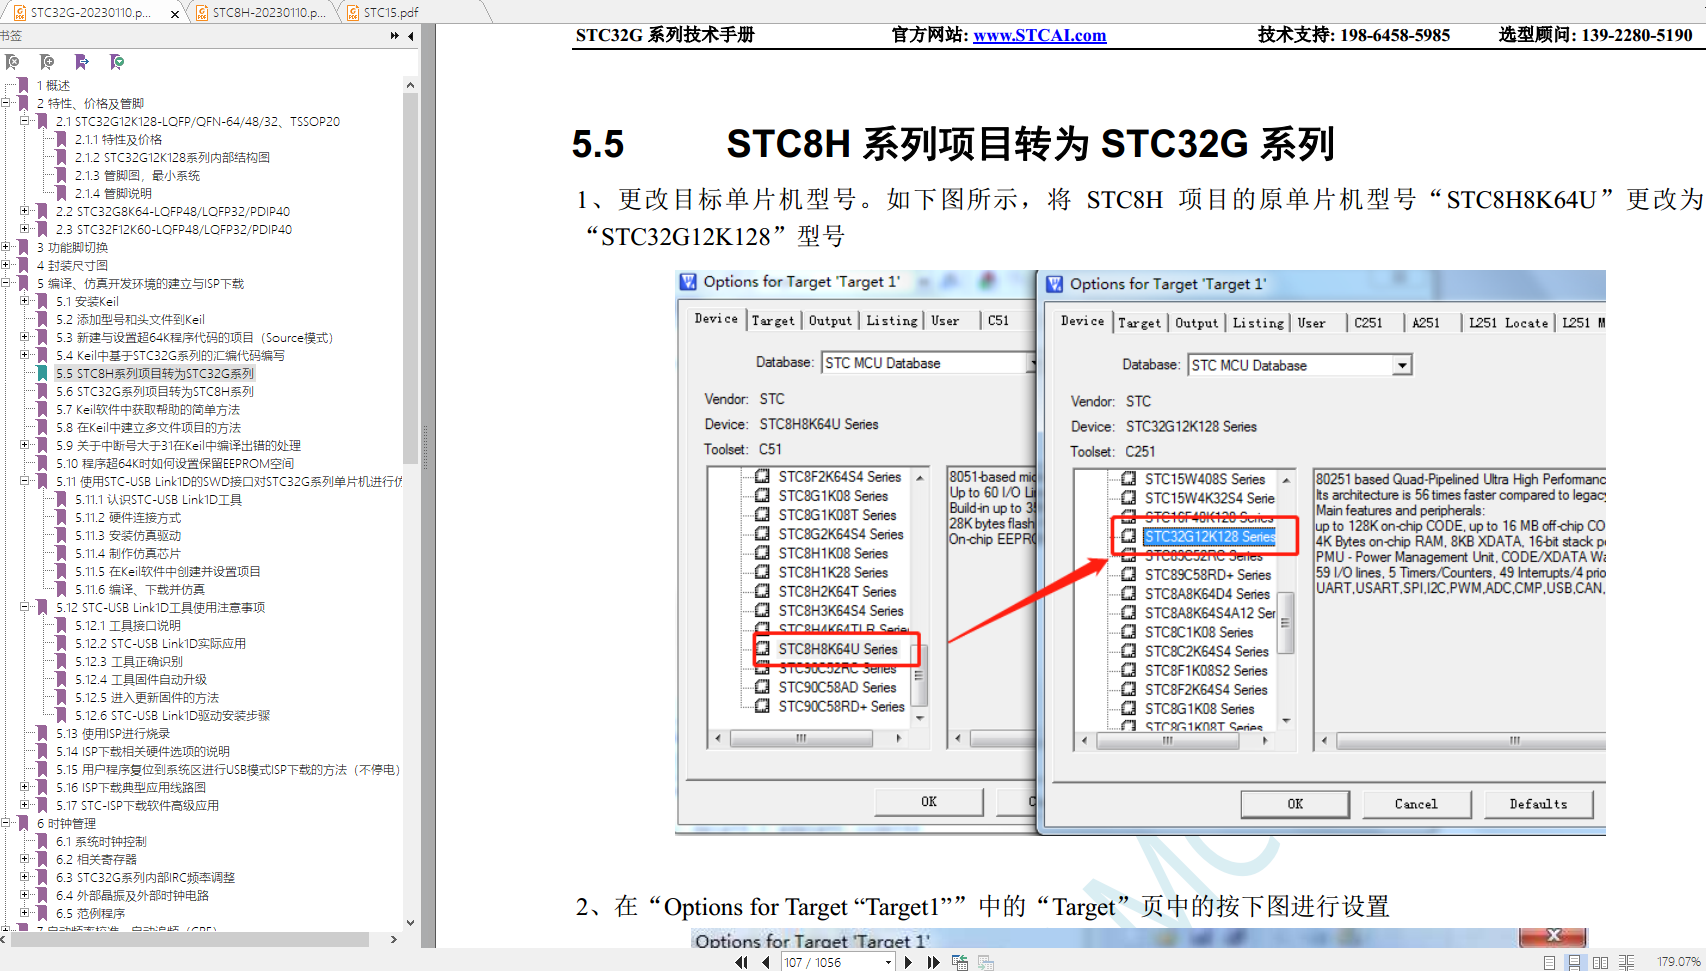The width and height of the screenshot is (1706, 971).
Task: Click the 书签 panel title
Action: [x=11, y=36]
